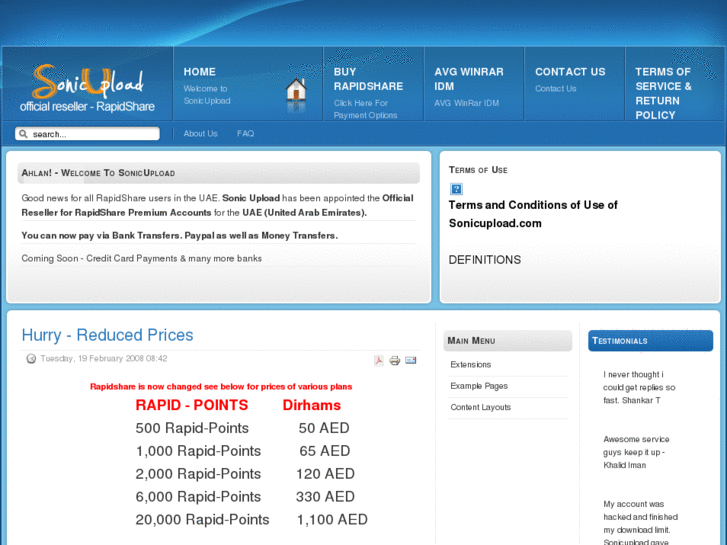Click the Khalid Iman testimonial
Image resolution: width=727 pixels, height=545 pixels.
[x=636, y=452]
